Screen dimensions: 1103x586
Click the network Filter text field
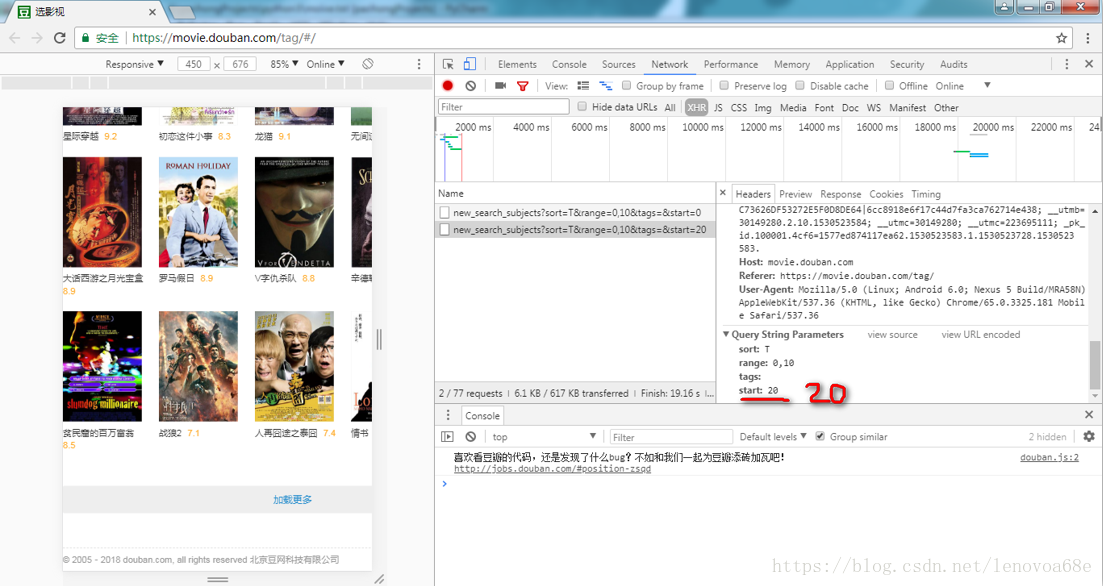point(504,107)
